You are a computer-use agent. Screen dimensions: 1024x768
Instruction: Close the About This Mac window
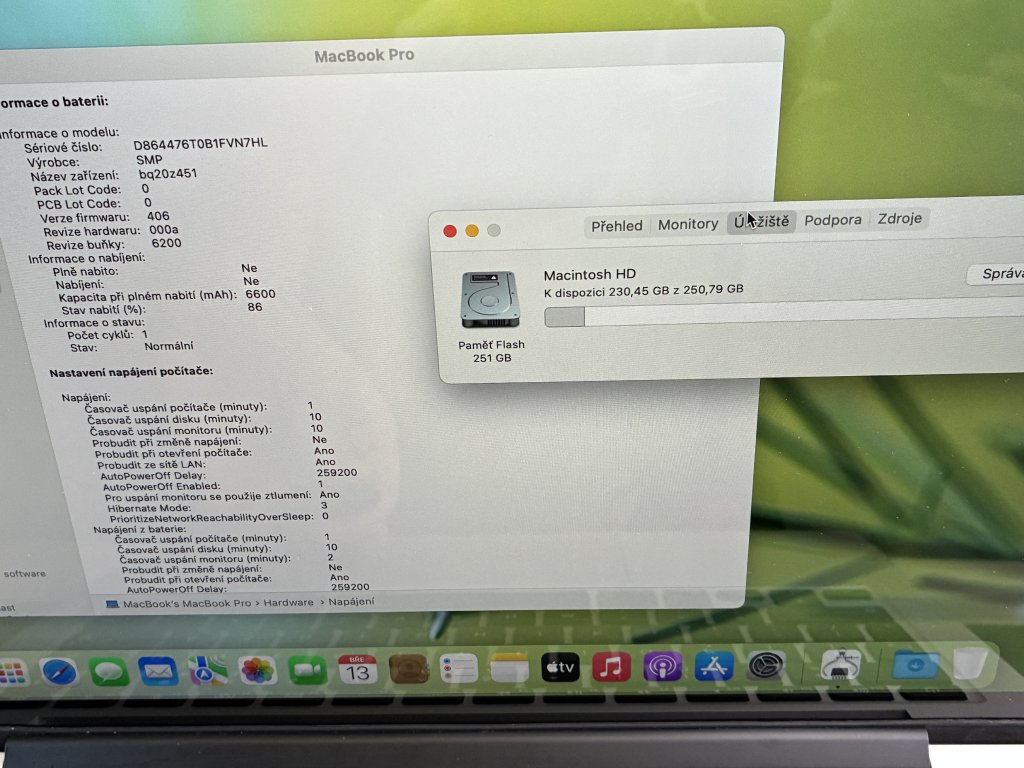point(449,231)
